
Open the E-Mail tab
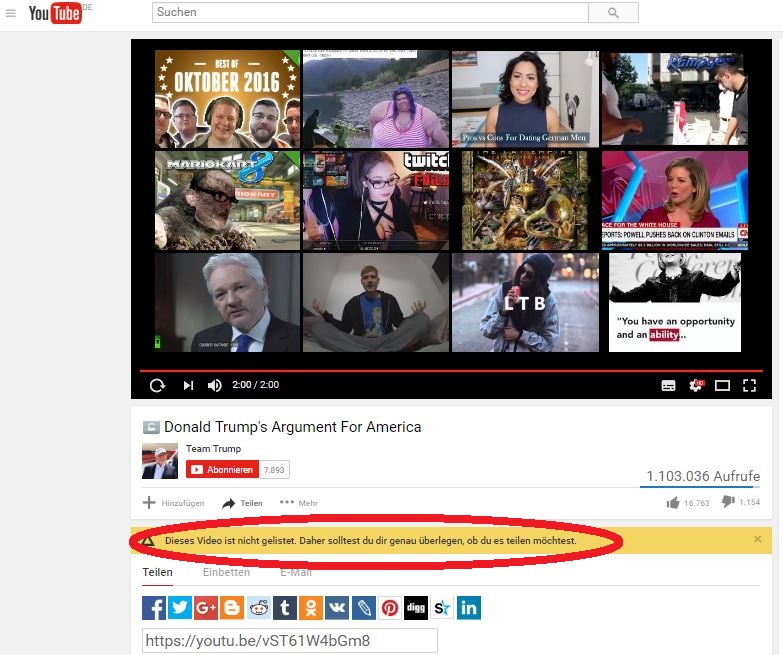coord(296,572)
